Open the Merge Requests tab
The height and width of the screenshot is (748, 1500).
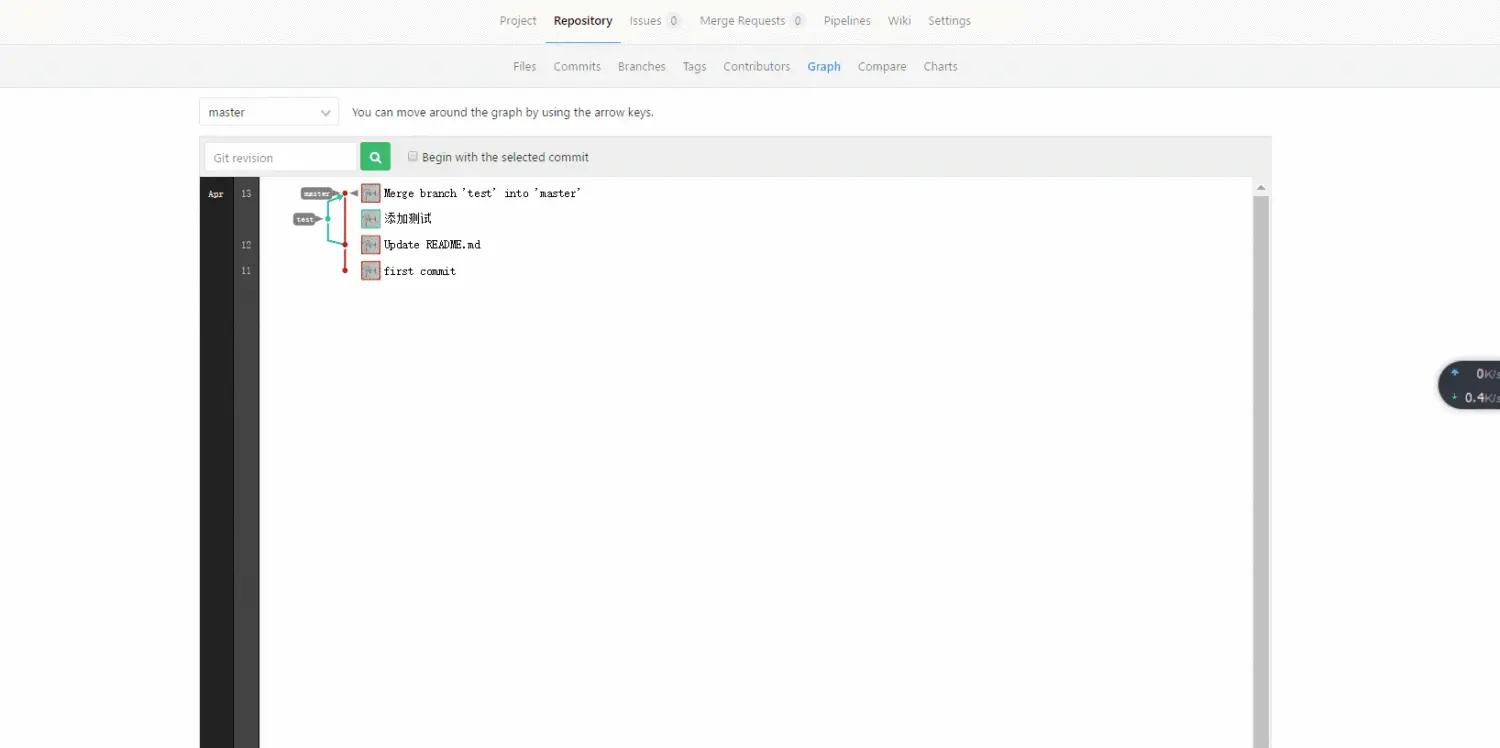coord(752,21)
